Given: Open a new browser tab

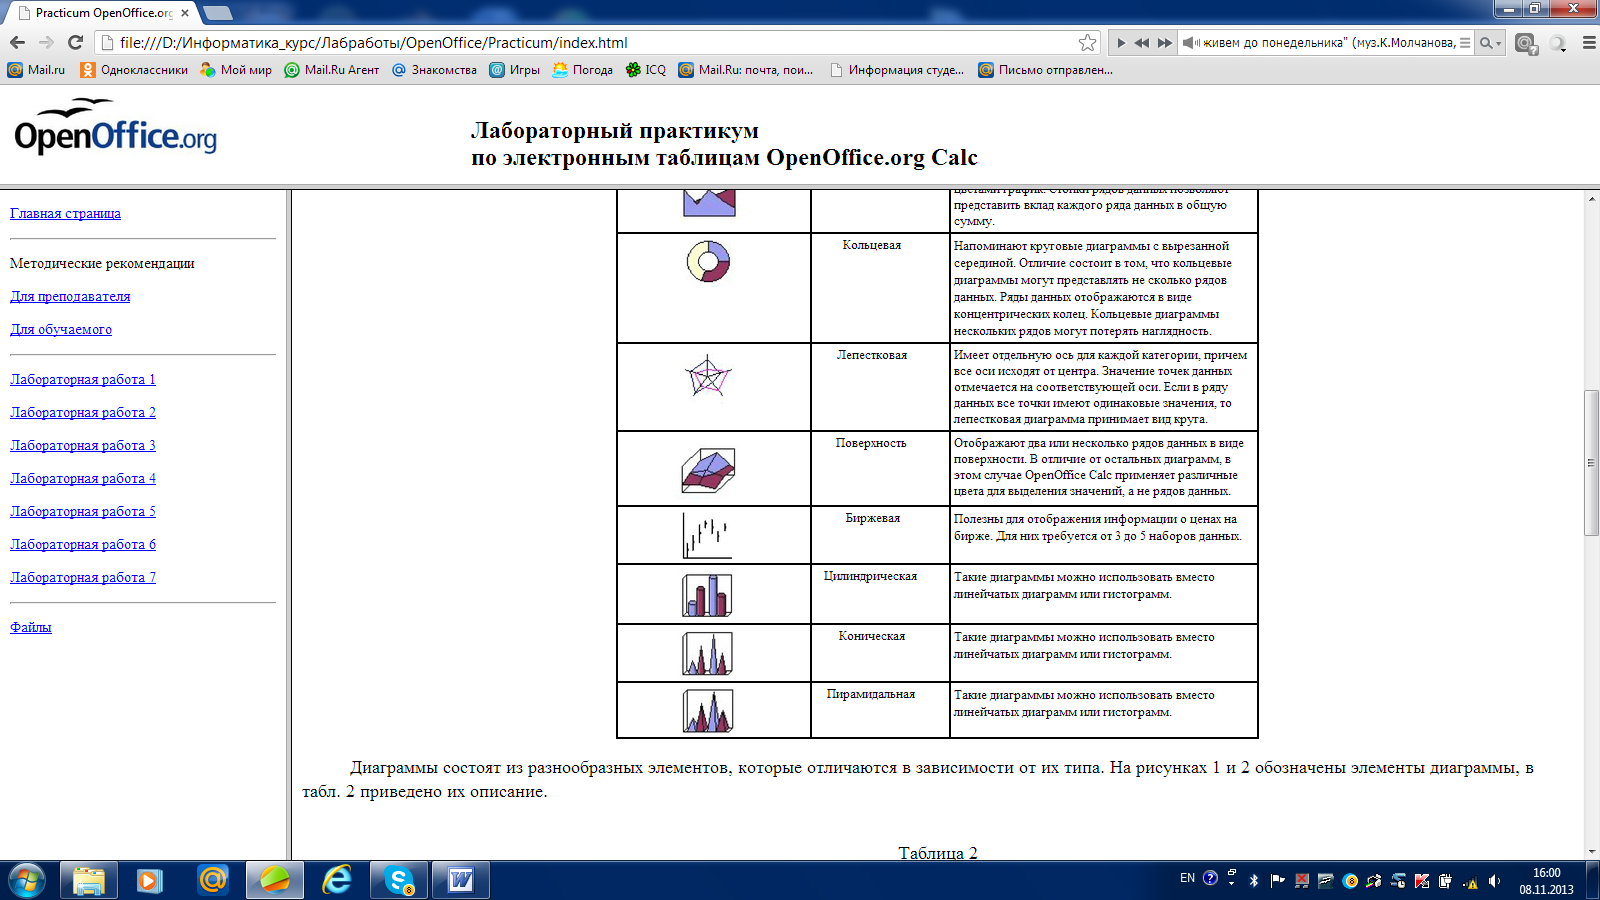Looking at the screenshot, I should (218, 13).
